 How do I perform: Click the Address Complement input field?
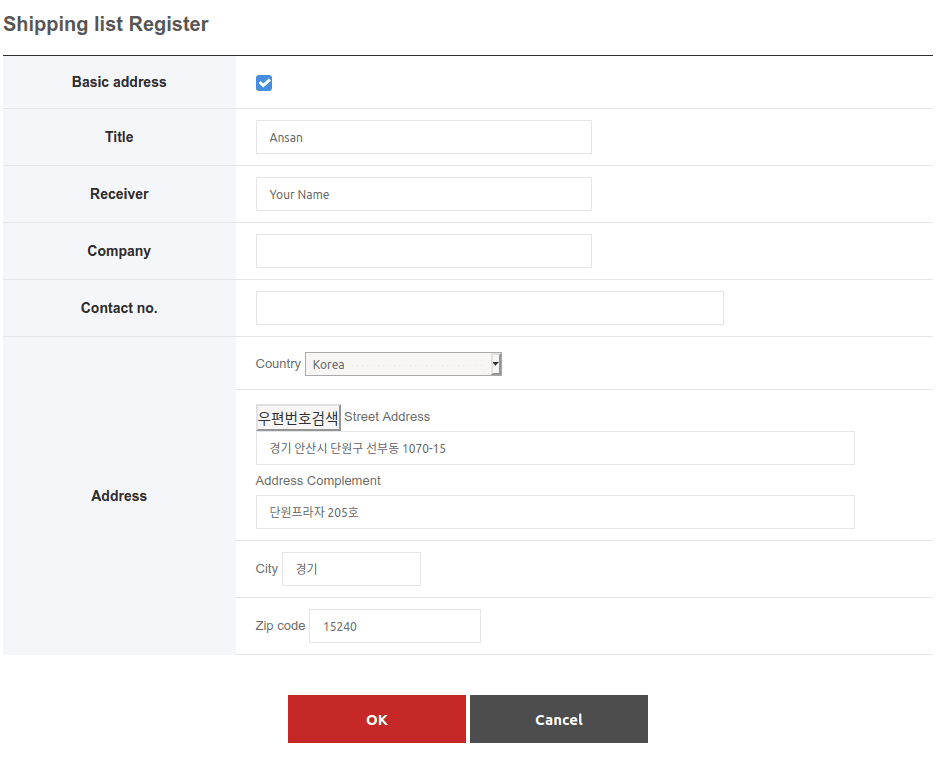point(555,512)
